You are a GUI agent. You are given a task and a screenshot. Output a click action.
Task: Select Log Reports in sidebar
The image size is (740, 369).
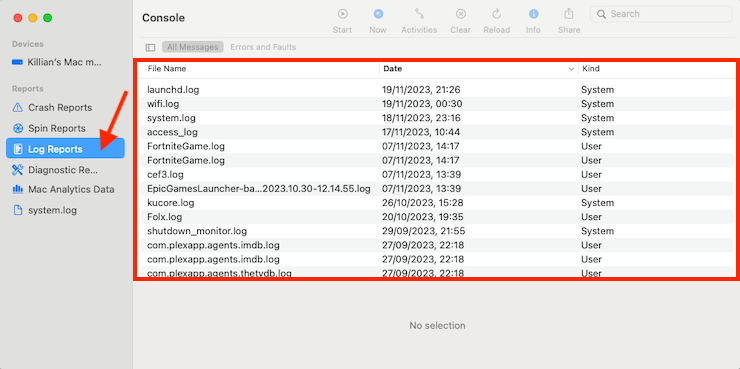pos(66,148)
